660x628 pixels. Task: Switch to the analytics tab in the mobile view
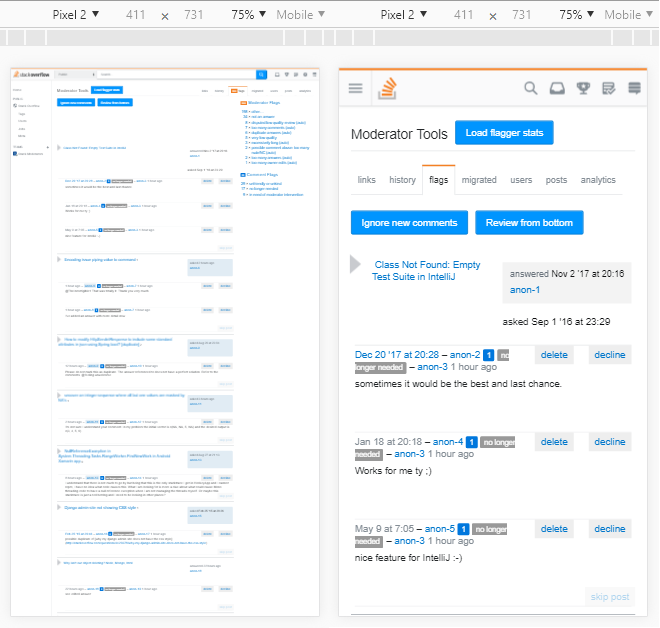[598, 180]
